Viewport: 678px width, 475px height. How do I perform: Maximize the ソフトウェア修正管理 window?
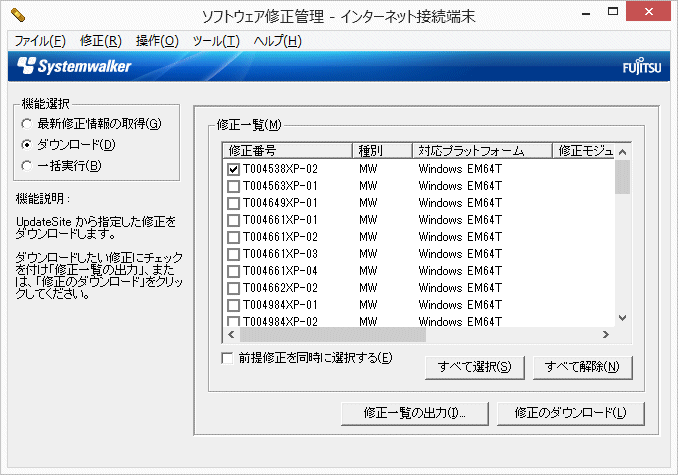click(613, 12)
